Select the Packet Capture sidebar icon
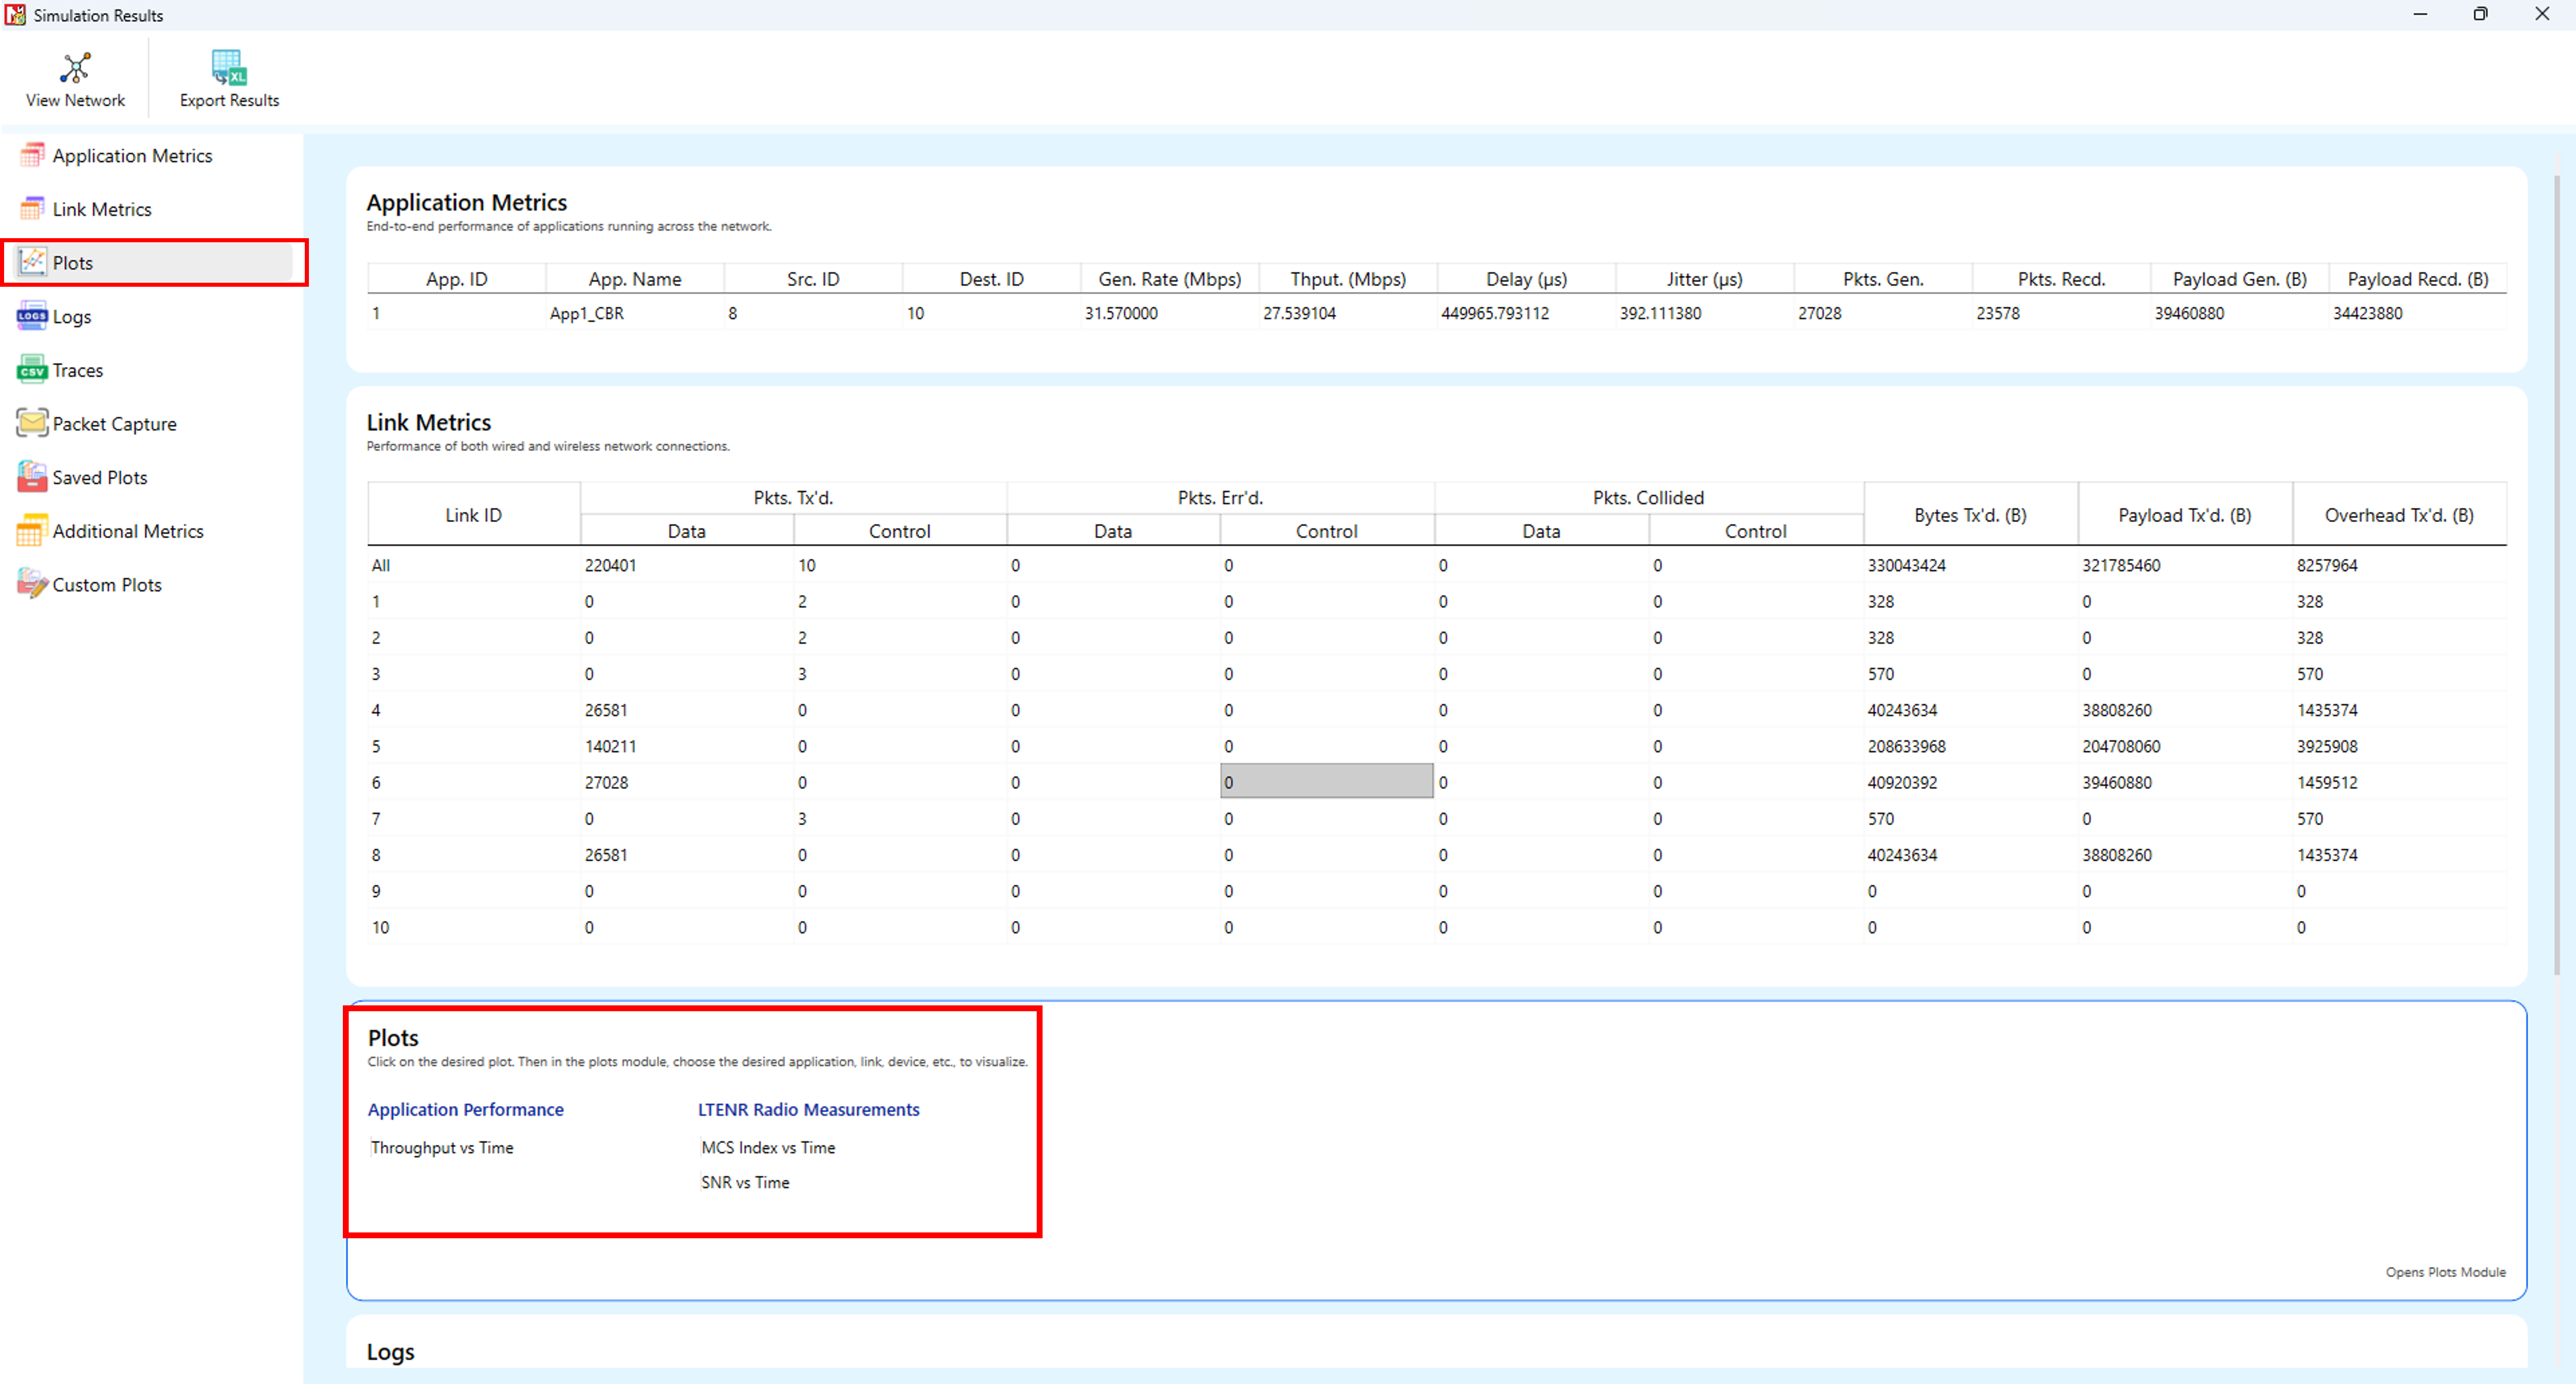Viewport: 2576px width, 1384px height. pos(32,424)
